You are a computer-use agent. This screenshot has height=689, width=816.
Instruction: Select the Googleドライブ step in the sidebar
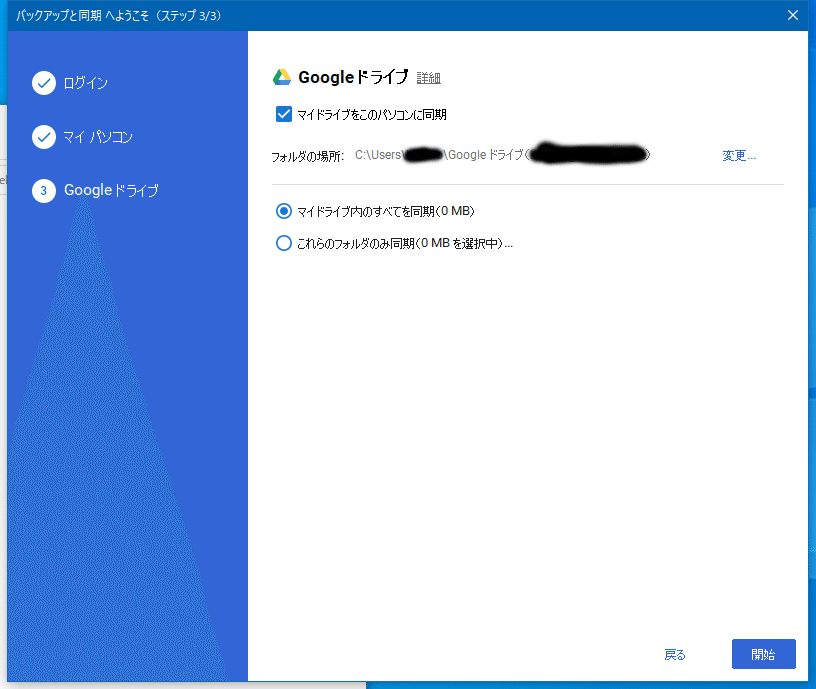tap(110, 190)
